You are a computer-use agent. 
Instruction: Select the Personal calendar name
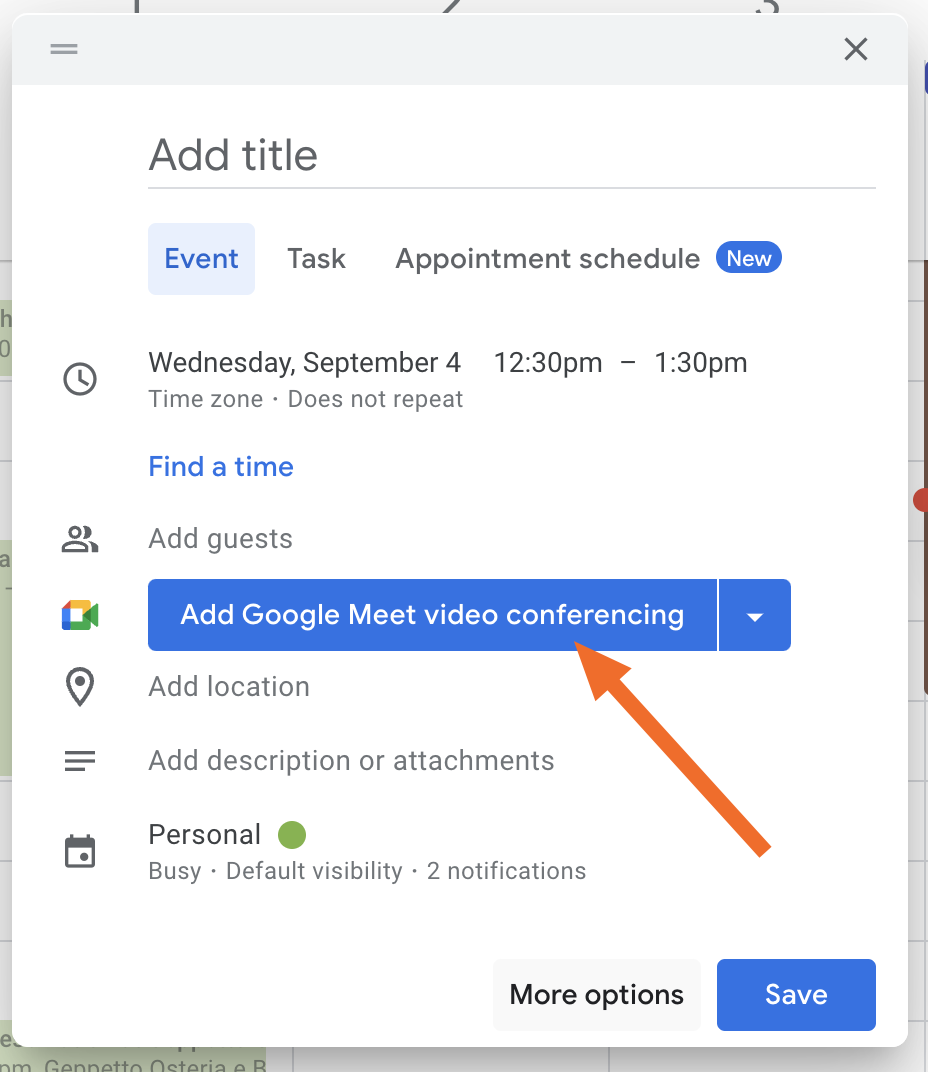tap(204, 835)
